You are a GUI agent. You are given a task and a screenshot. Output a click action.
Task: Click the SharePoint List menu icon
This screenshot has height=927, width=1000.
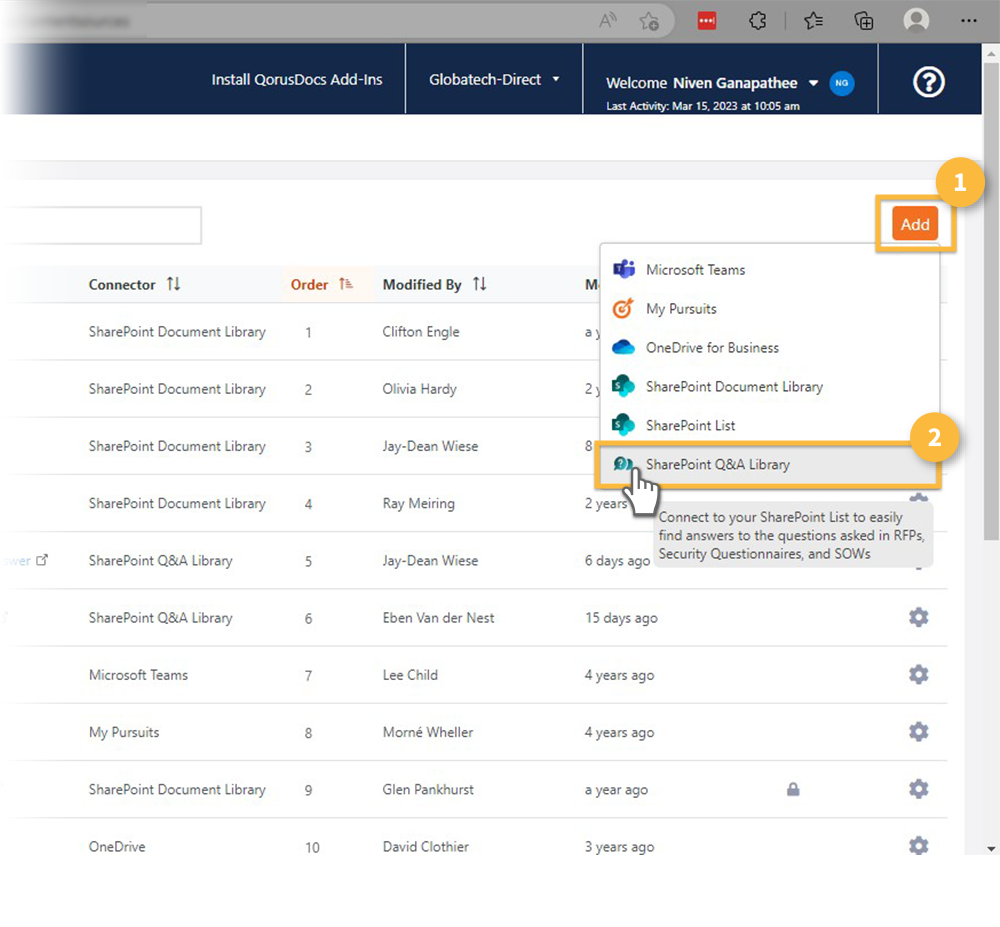tap(623, 425)
